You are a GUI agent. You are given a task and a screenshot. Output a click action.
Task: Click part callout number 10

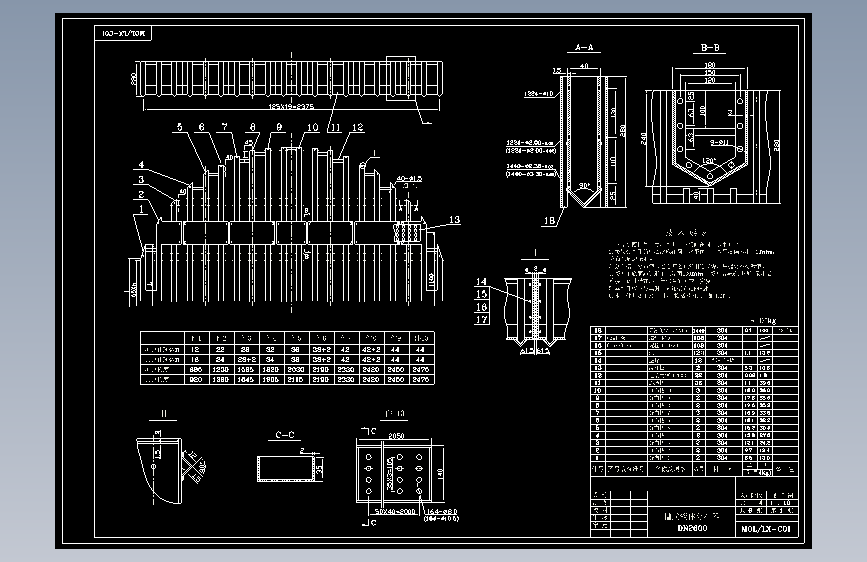point(312,127)
